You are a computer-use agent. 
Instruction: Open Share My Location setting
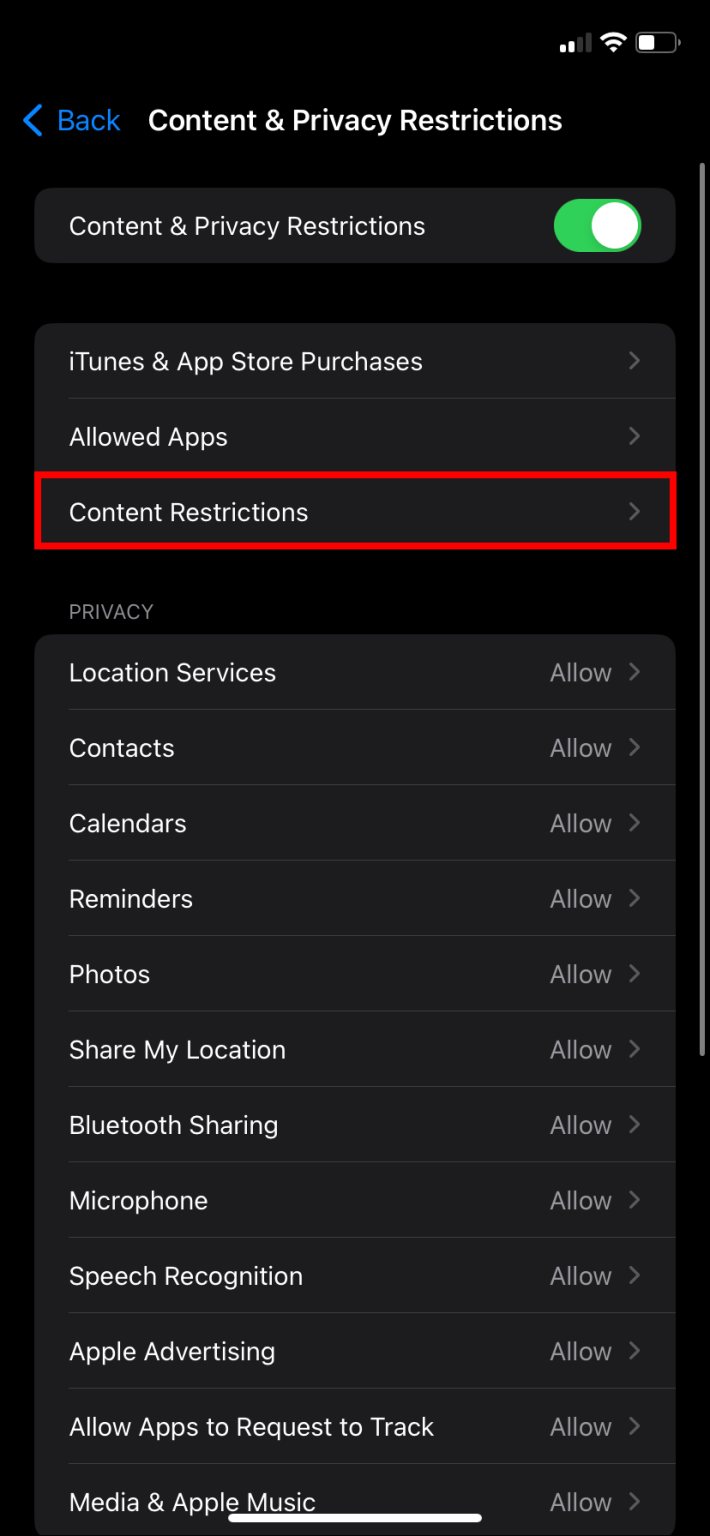coord(355,1049)
